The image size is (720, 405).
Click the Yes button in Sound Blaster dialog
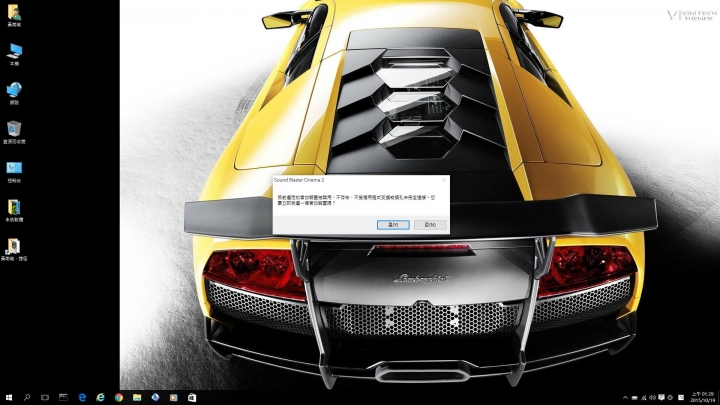coord(393,225)
